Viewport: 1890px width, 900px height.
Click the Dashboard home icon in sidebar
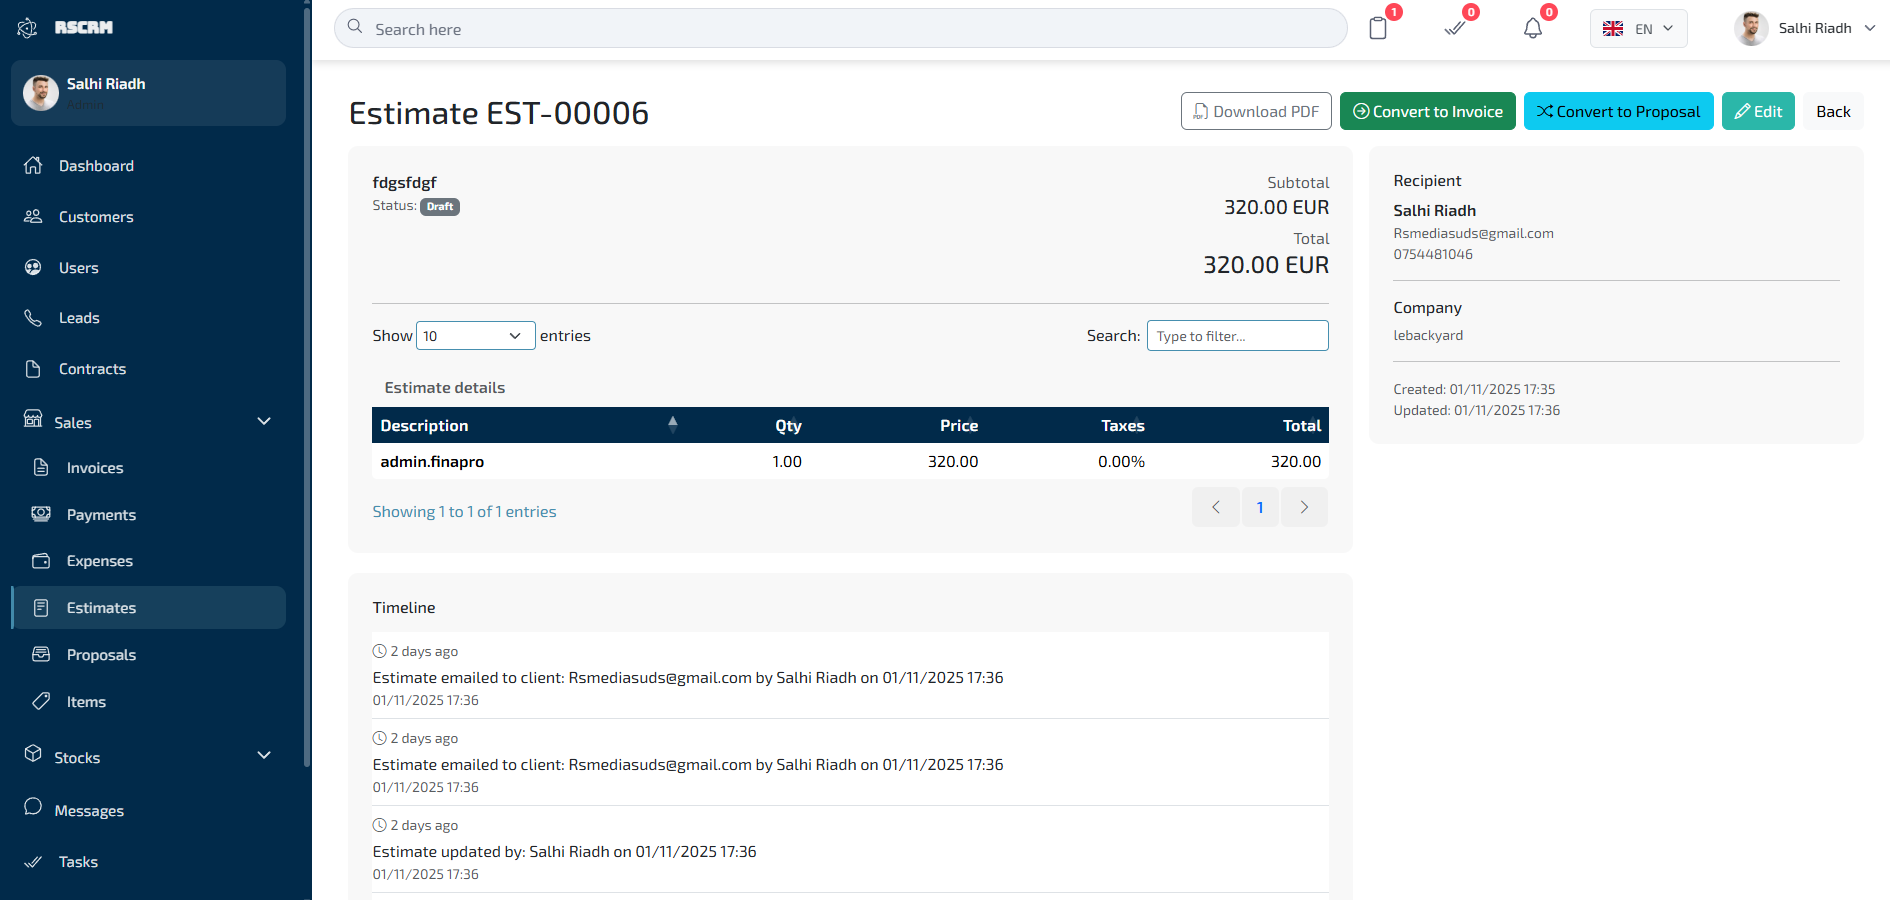33,166
